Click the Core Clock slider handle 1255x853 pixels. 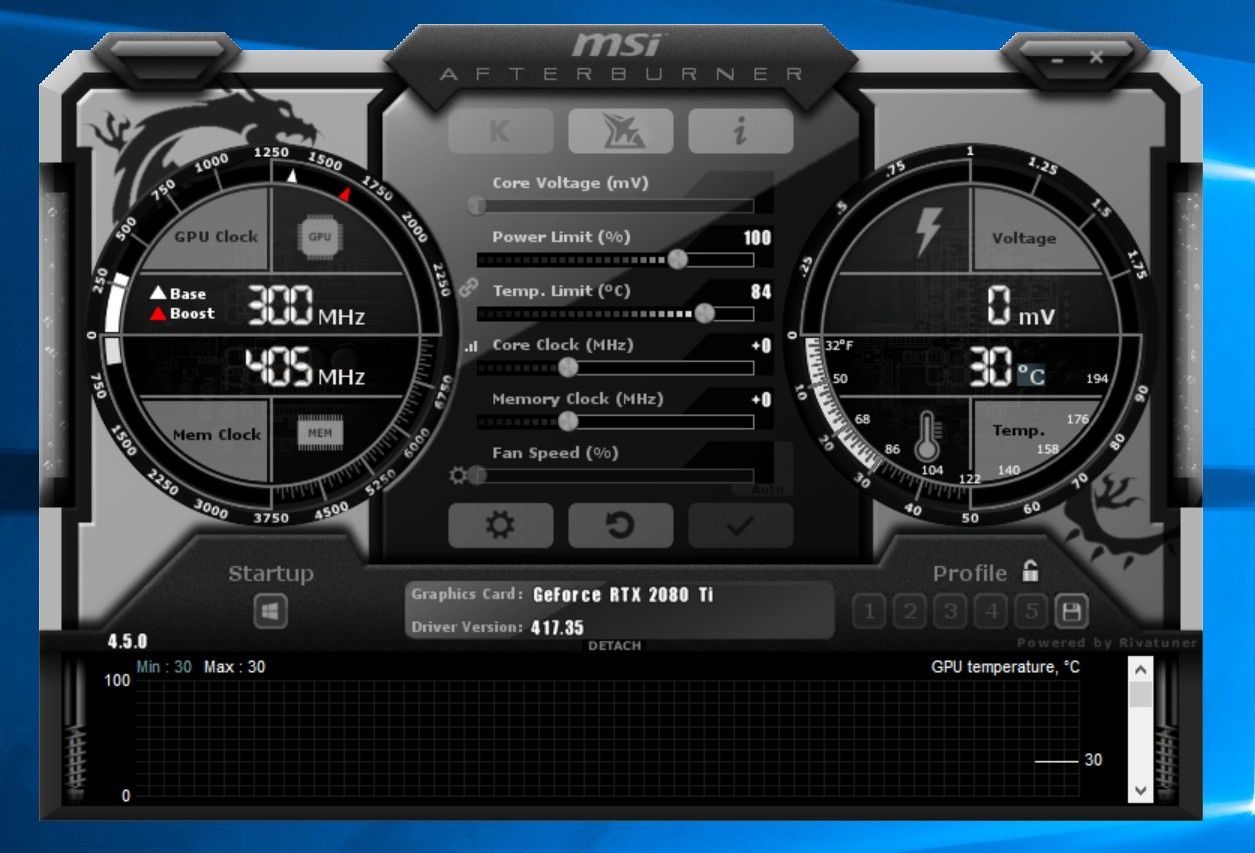[568, 368]
